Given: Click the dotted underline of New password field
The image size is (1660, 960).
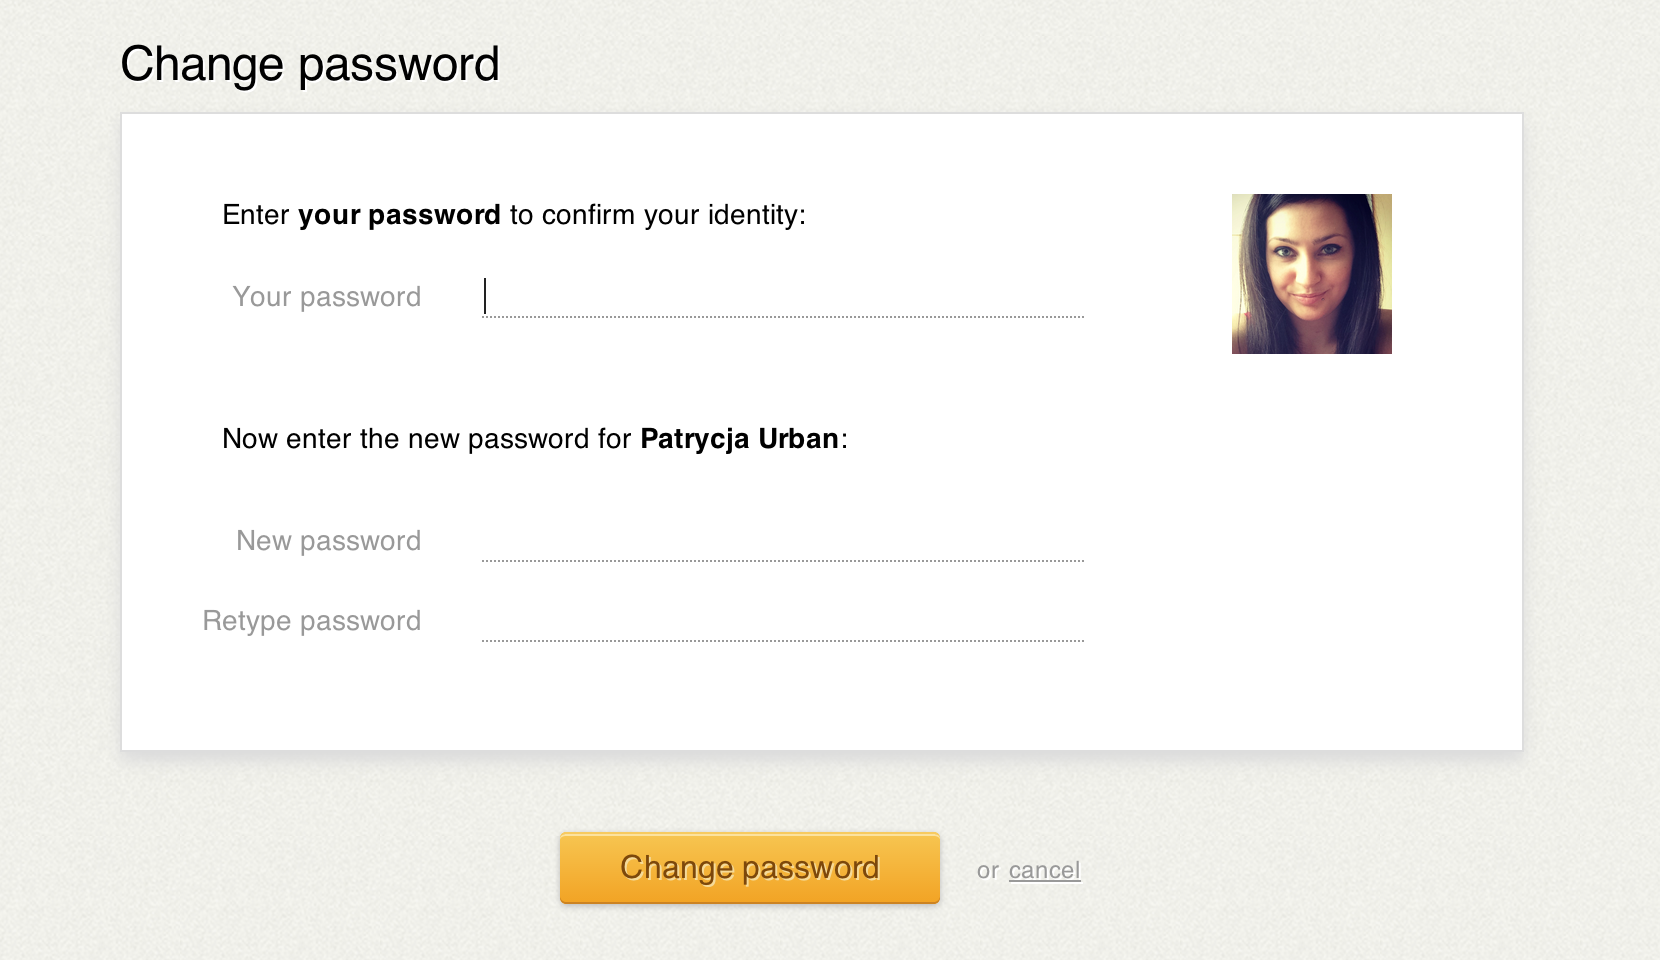Looking at the screenshot, I should pos(783,561).
